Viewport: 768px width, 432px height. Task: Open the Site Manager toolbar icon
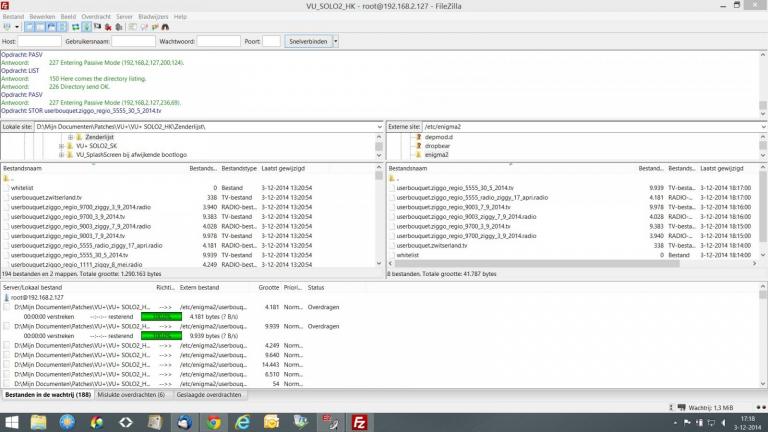click(9, 27)
